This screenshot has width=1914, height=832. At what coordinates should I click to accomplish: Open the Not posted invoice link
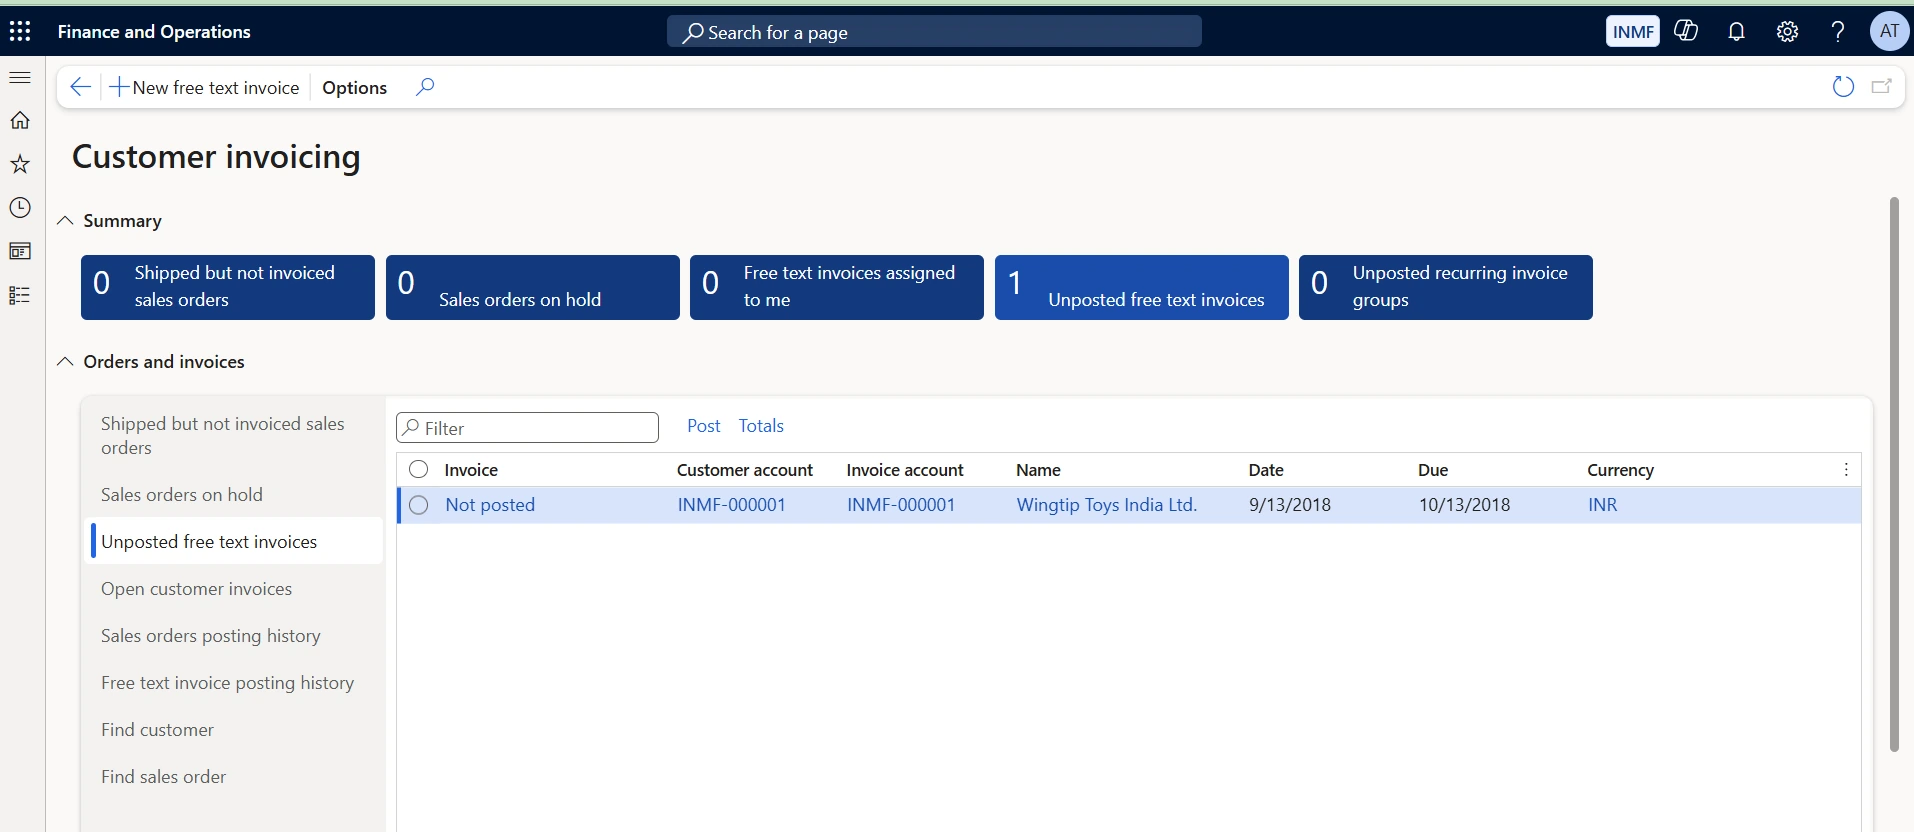490,505
